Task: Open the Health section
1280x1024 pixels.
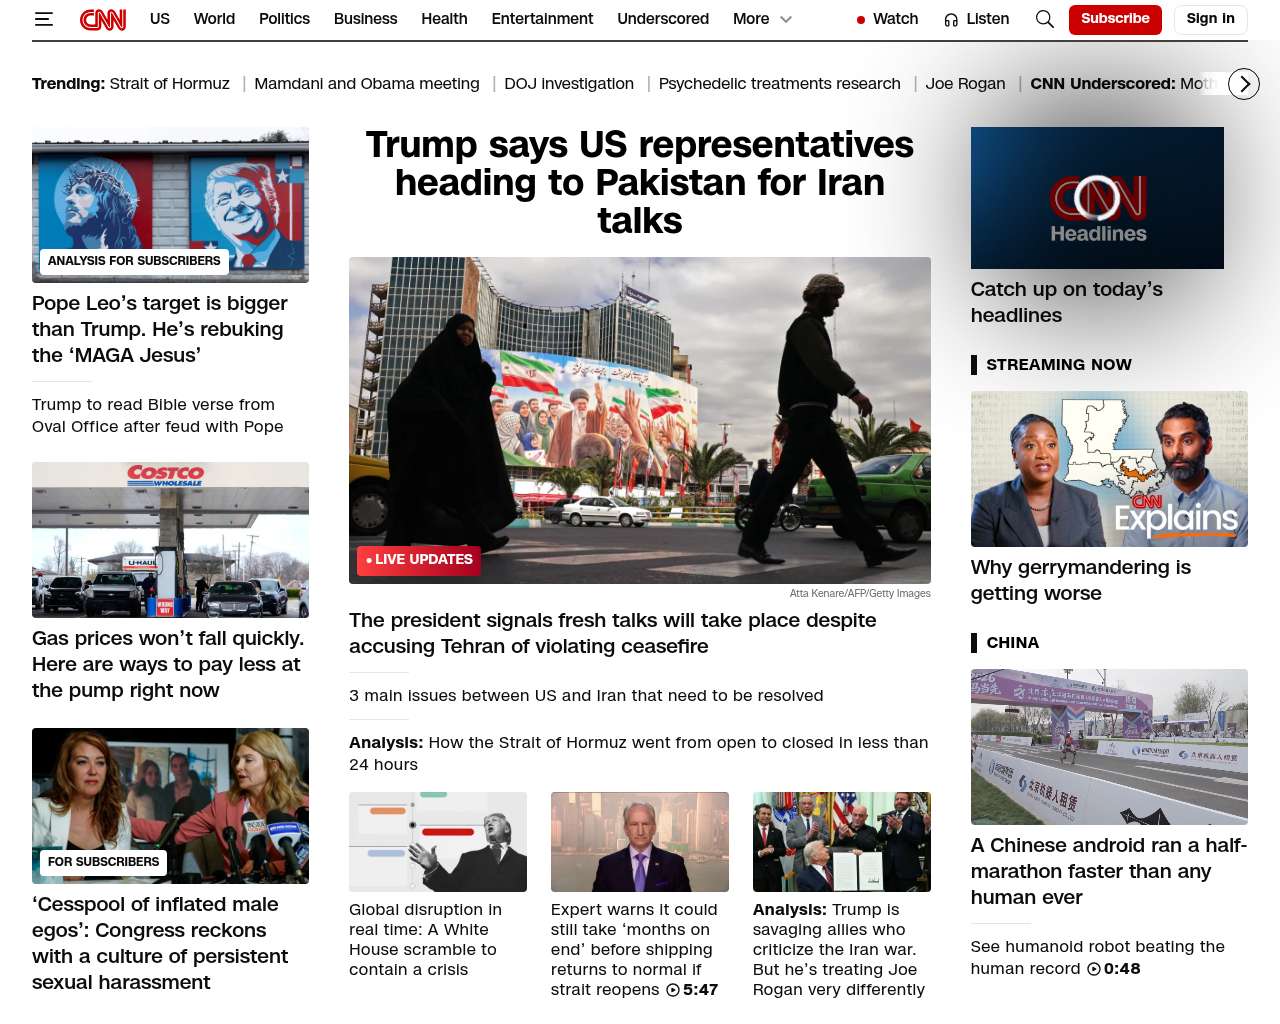Action: point(444,19)
